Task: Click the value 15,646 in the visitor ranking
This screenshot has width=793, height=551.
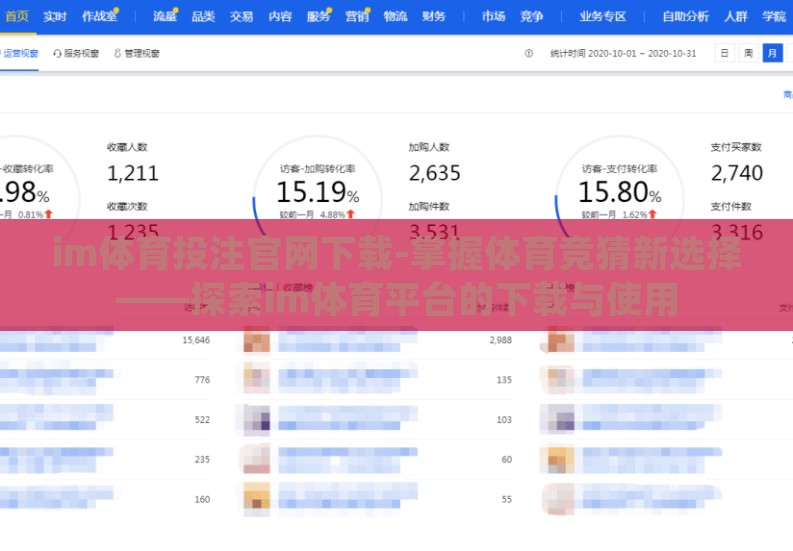Action: click(196, 340)
